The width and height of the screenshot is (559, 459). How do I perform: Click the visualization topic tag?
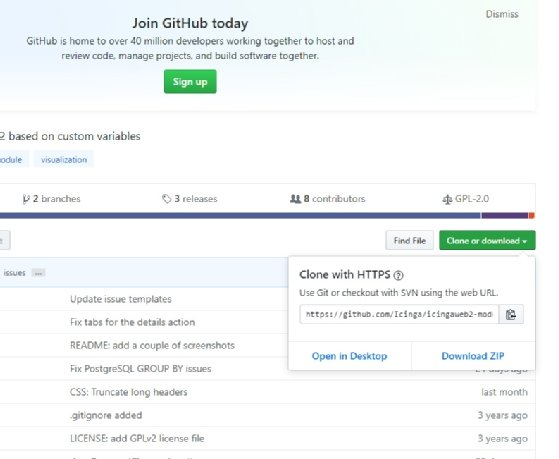pyautogui.click(x=64, y=160)
